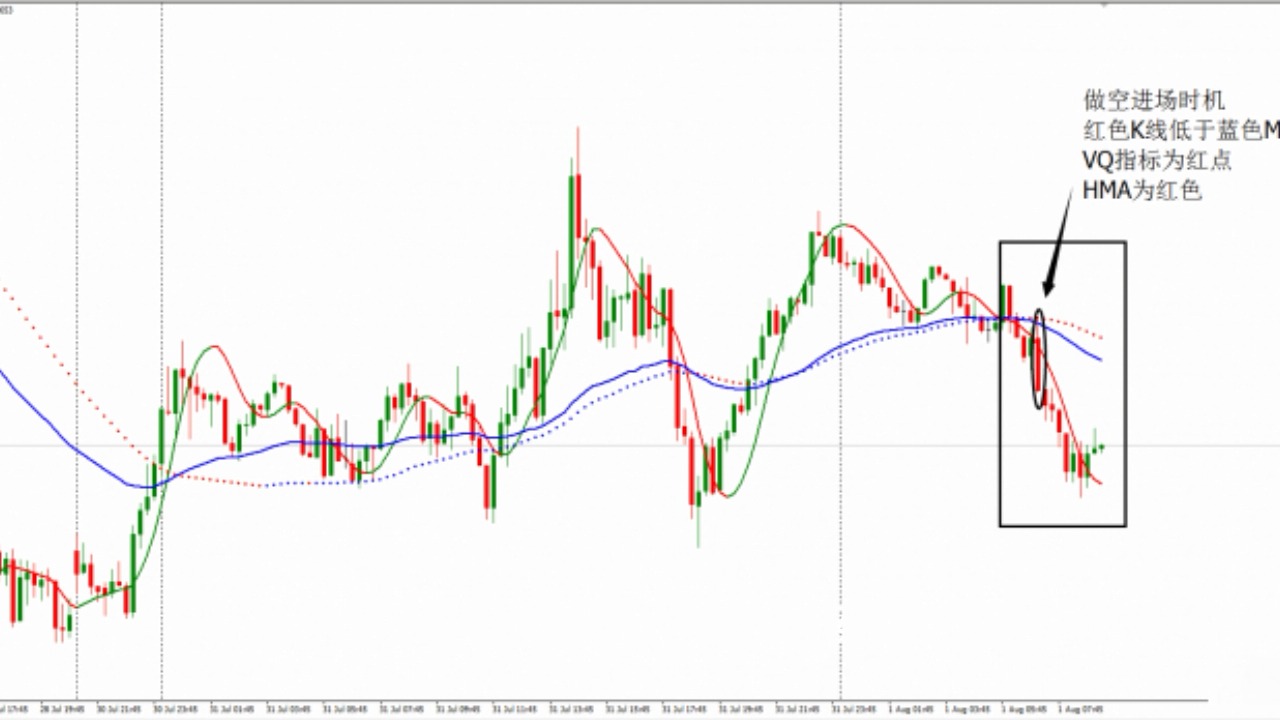
Task: Select the 'VQ指标为红点' annotation line
Action: [x=1157, y=161]
